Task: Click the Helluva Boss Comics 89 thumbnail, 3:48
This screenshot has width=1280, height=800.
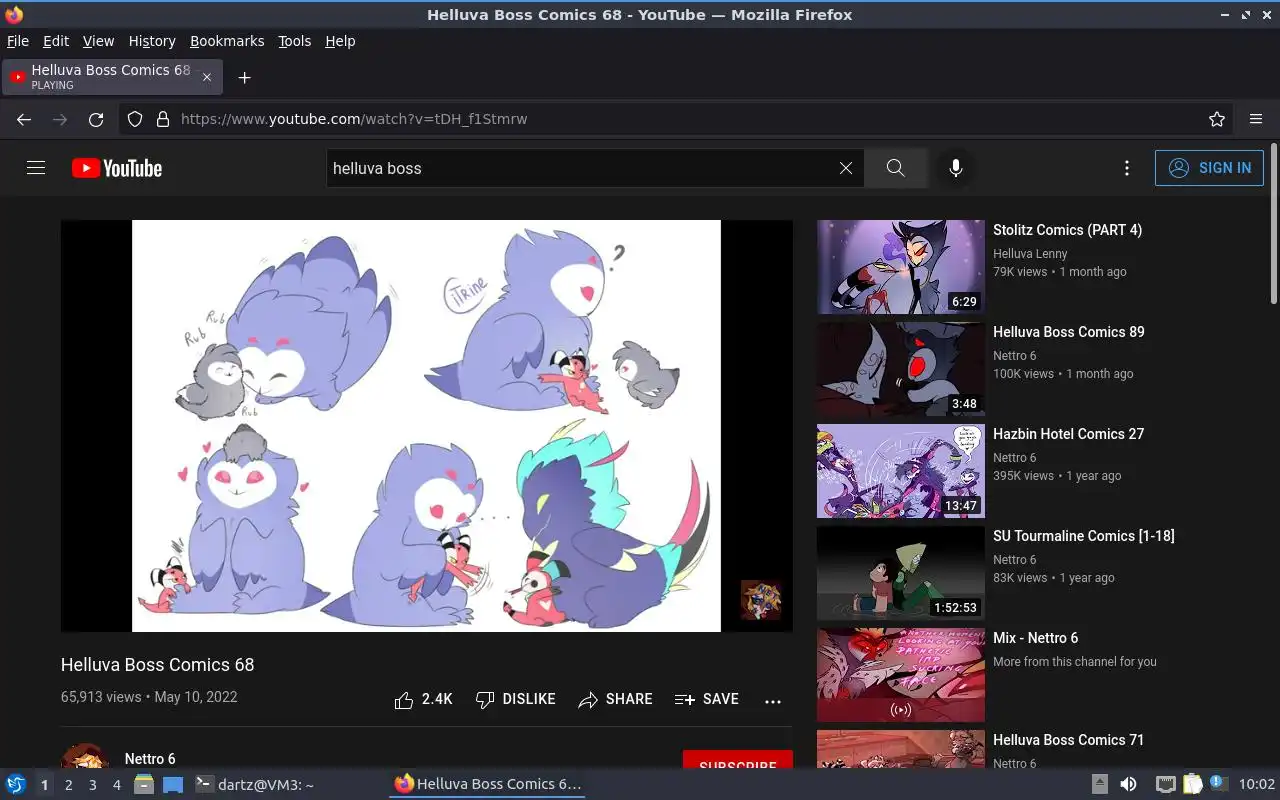Action: (x=901, y=369)
